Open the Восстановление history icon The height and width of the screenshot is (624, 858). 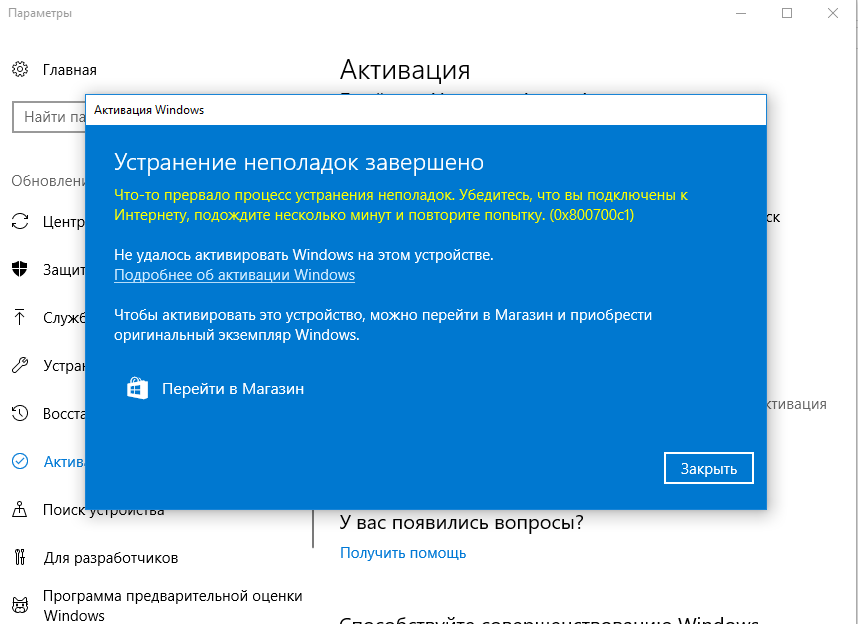(20, 413)
